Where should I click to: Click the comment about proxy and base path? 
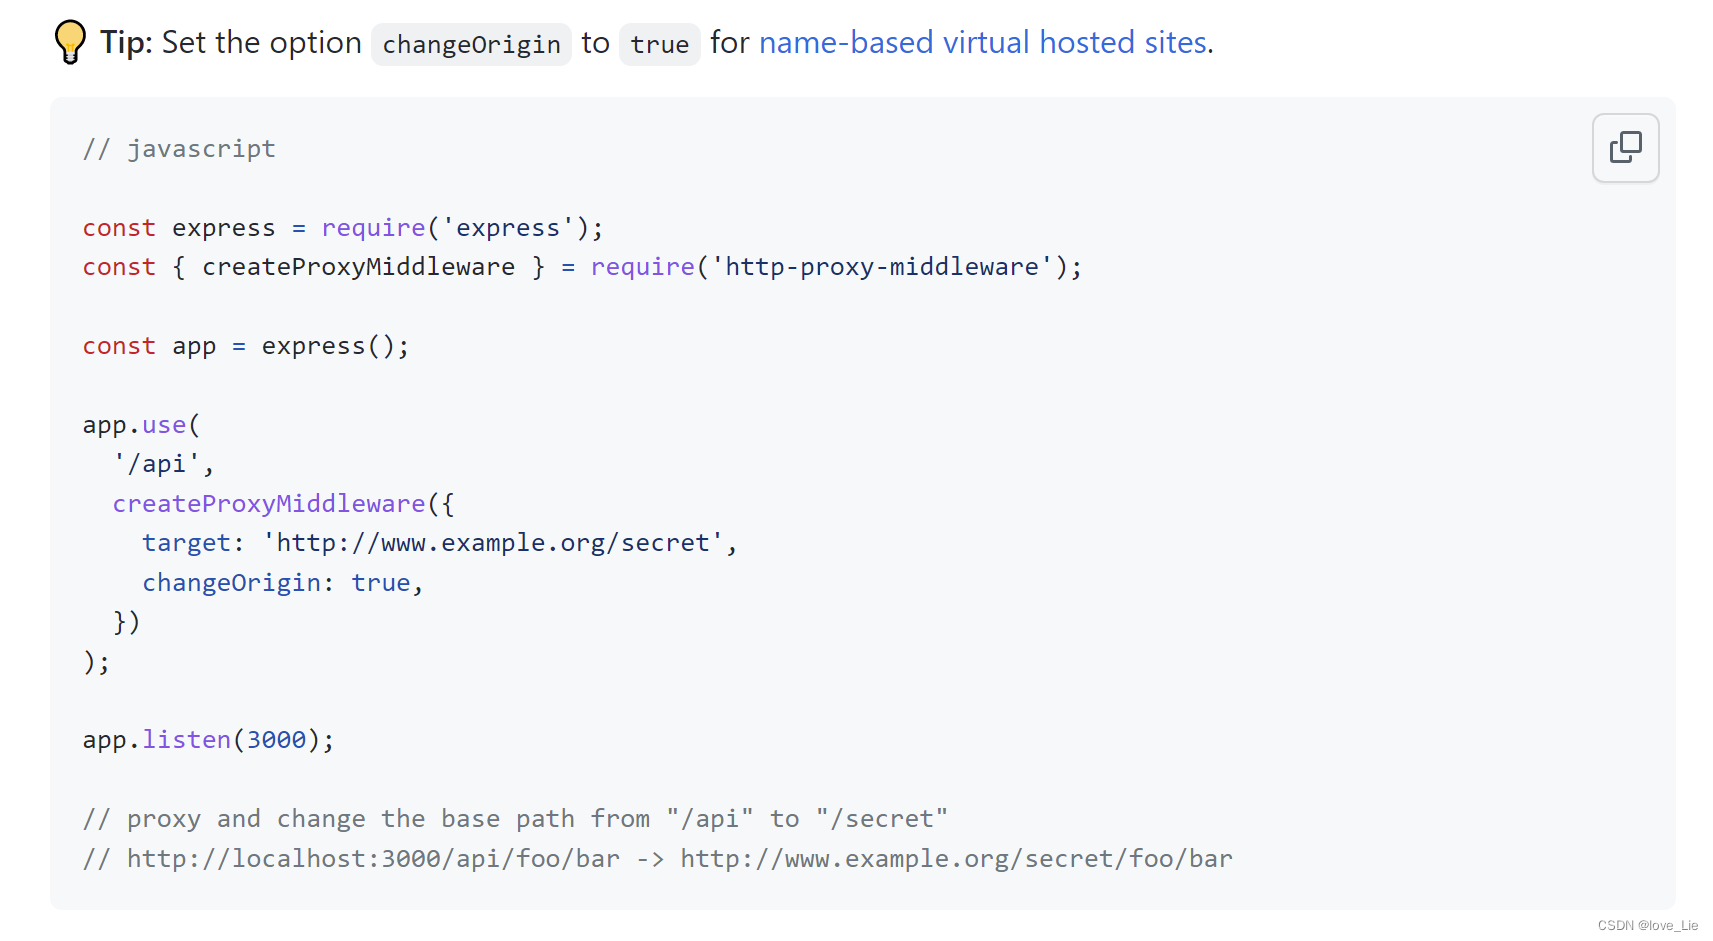click(x=515, y=819)
